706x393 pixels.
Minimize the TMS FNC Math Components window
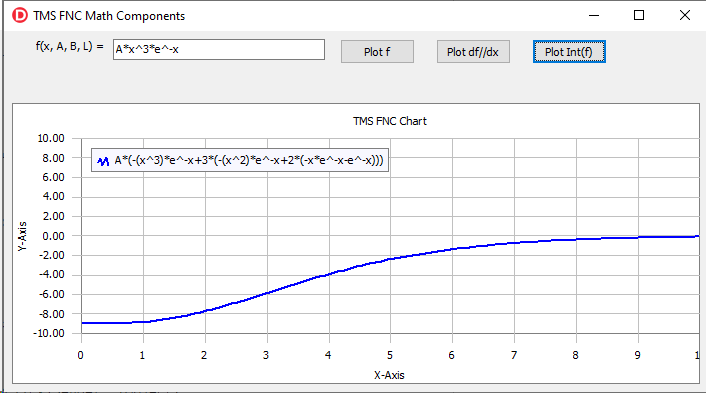[x=594, y=15]
